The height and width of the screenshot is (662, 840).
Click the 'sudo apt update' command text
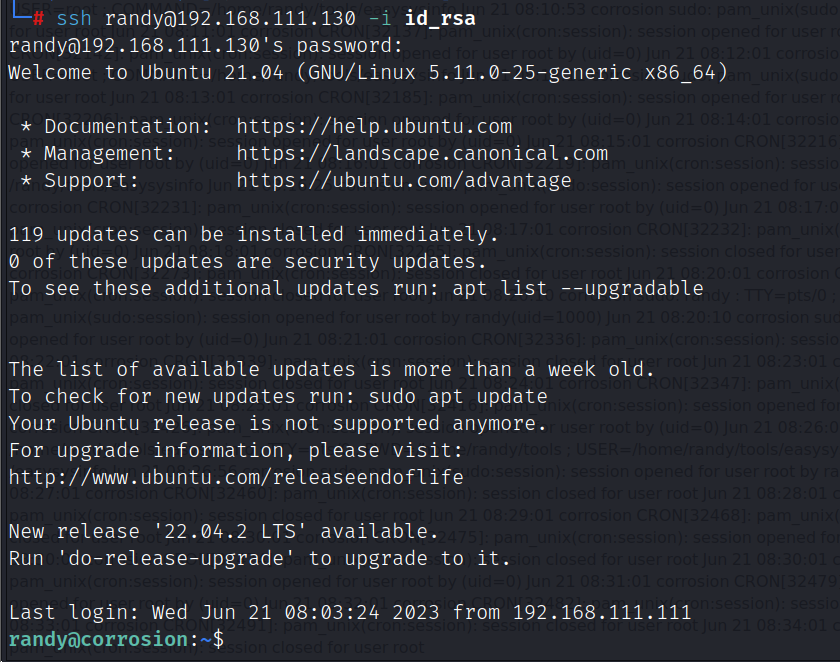click(x=458, y=397)
